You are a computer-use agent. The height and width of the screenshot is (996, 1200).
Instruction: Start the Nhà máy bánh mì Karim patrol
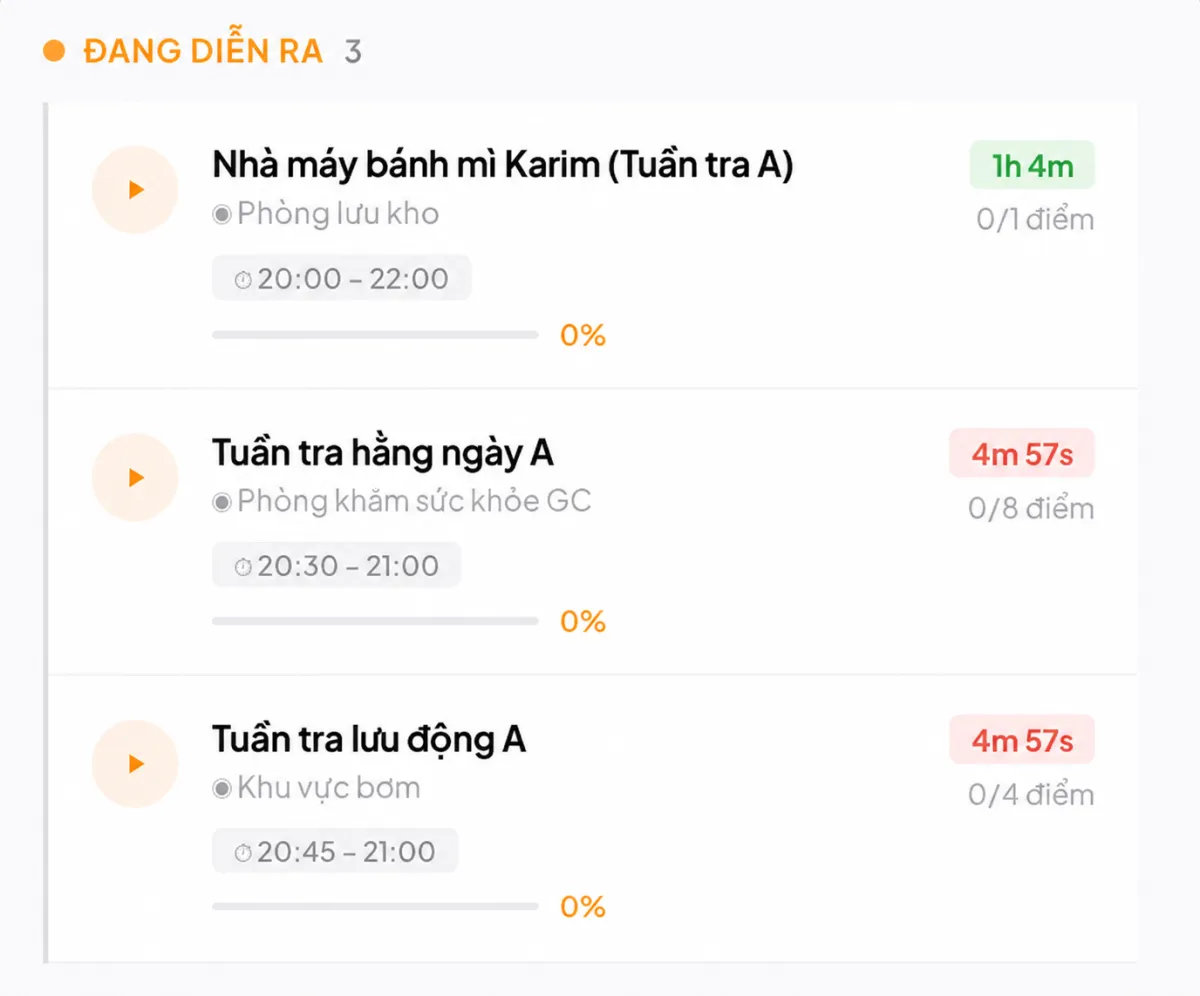[x=135, y=190]
